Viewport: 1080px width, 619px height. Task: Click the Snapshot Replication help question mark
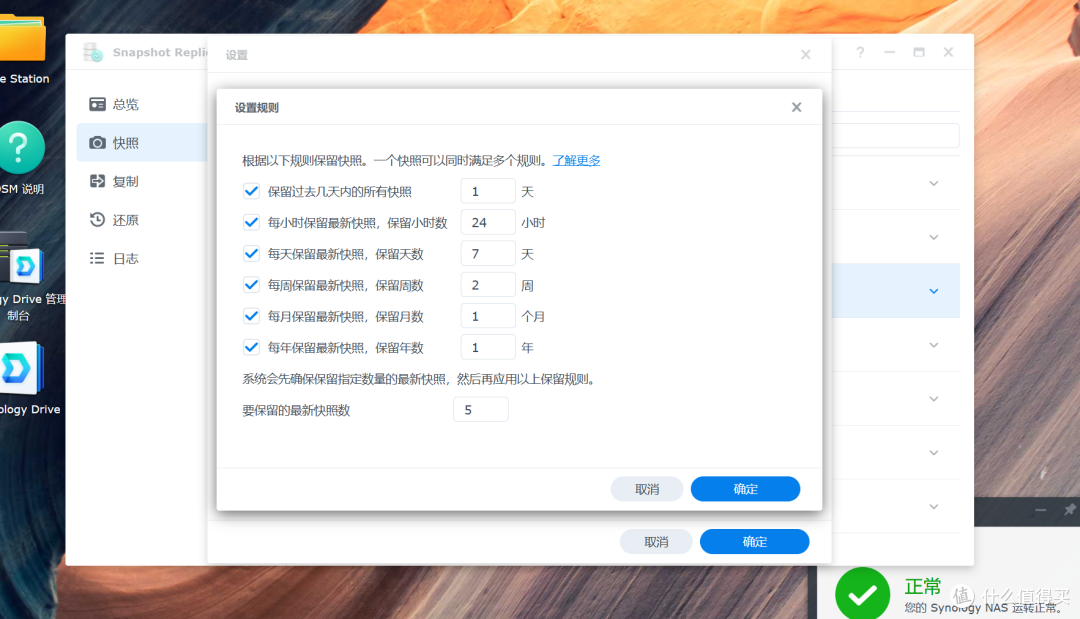pyautogui.click(x=860, y=52)
